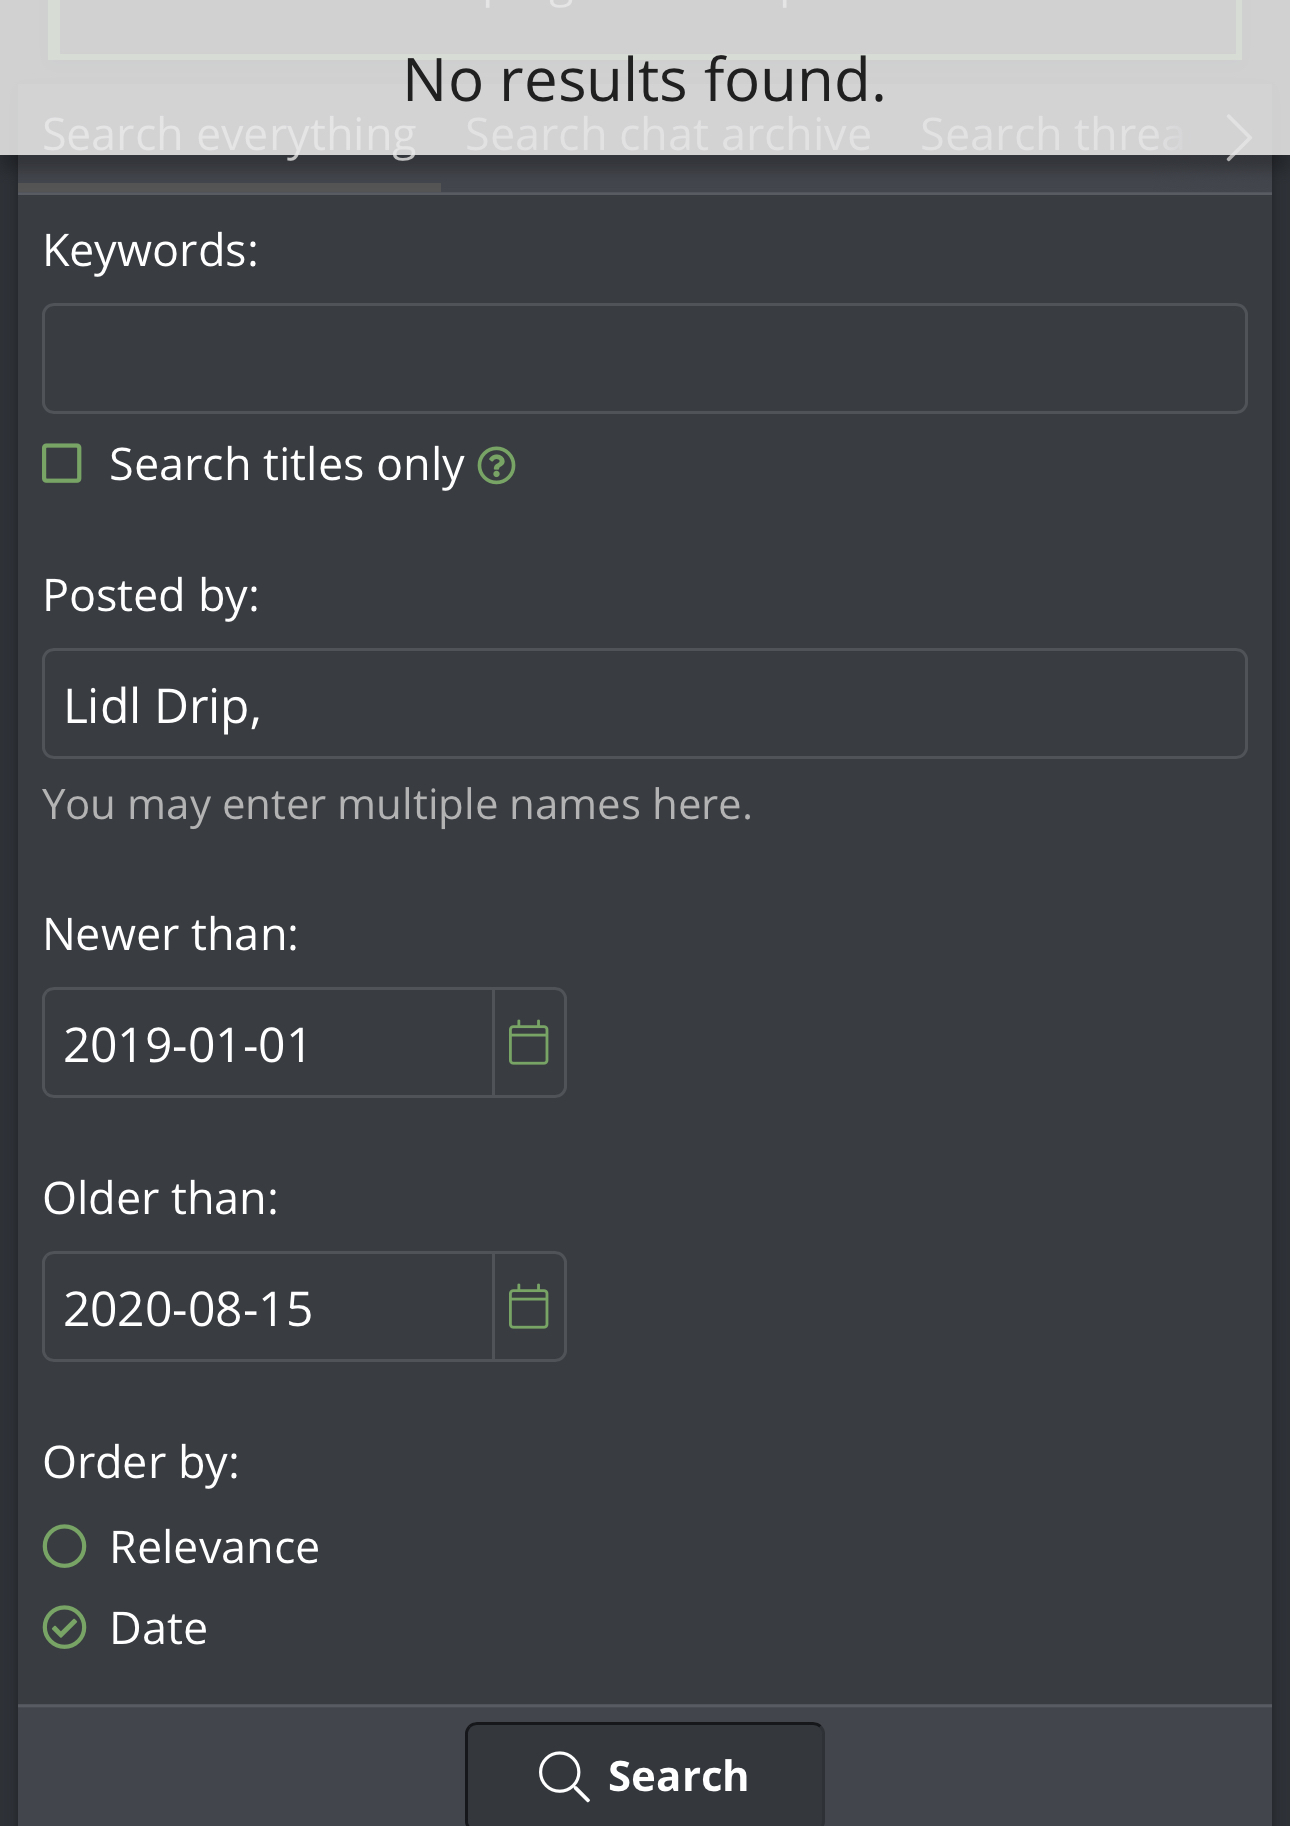Edit the Older than date 2020-08-15

268,1307
